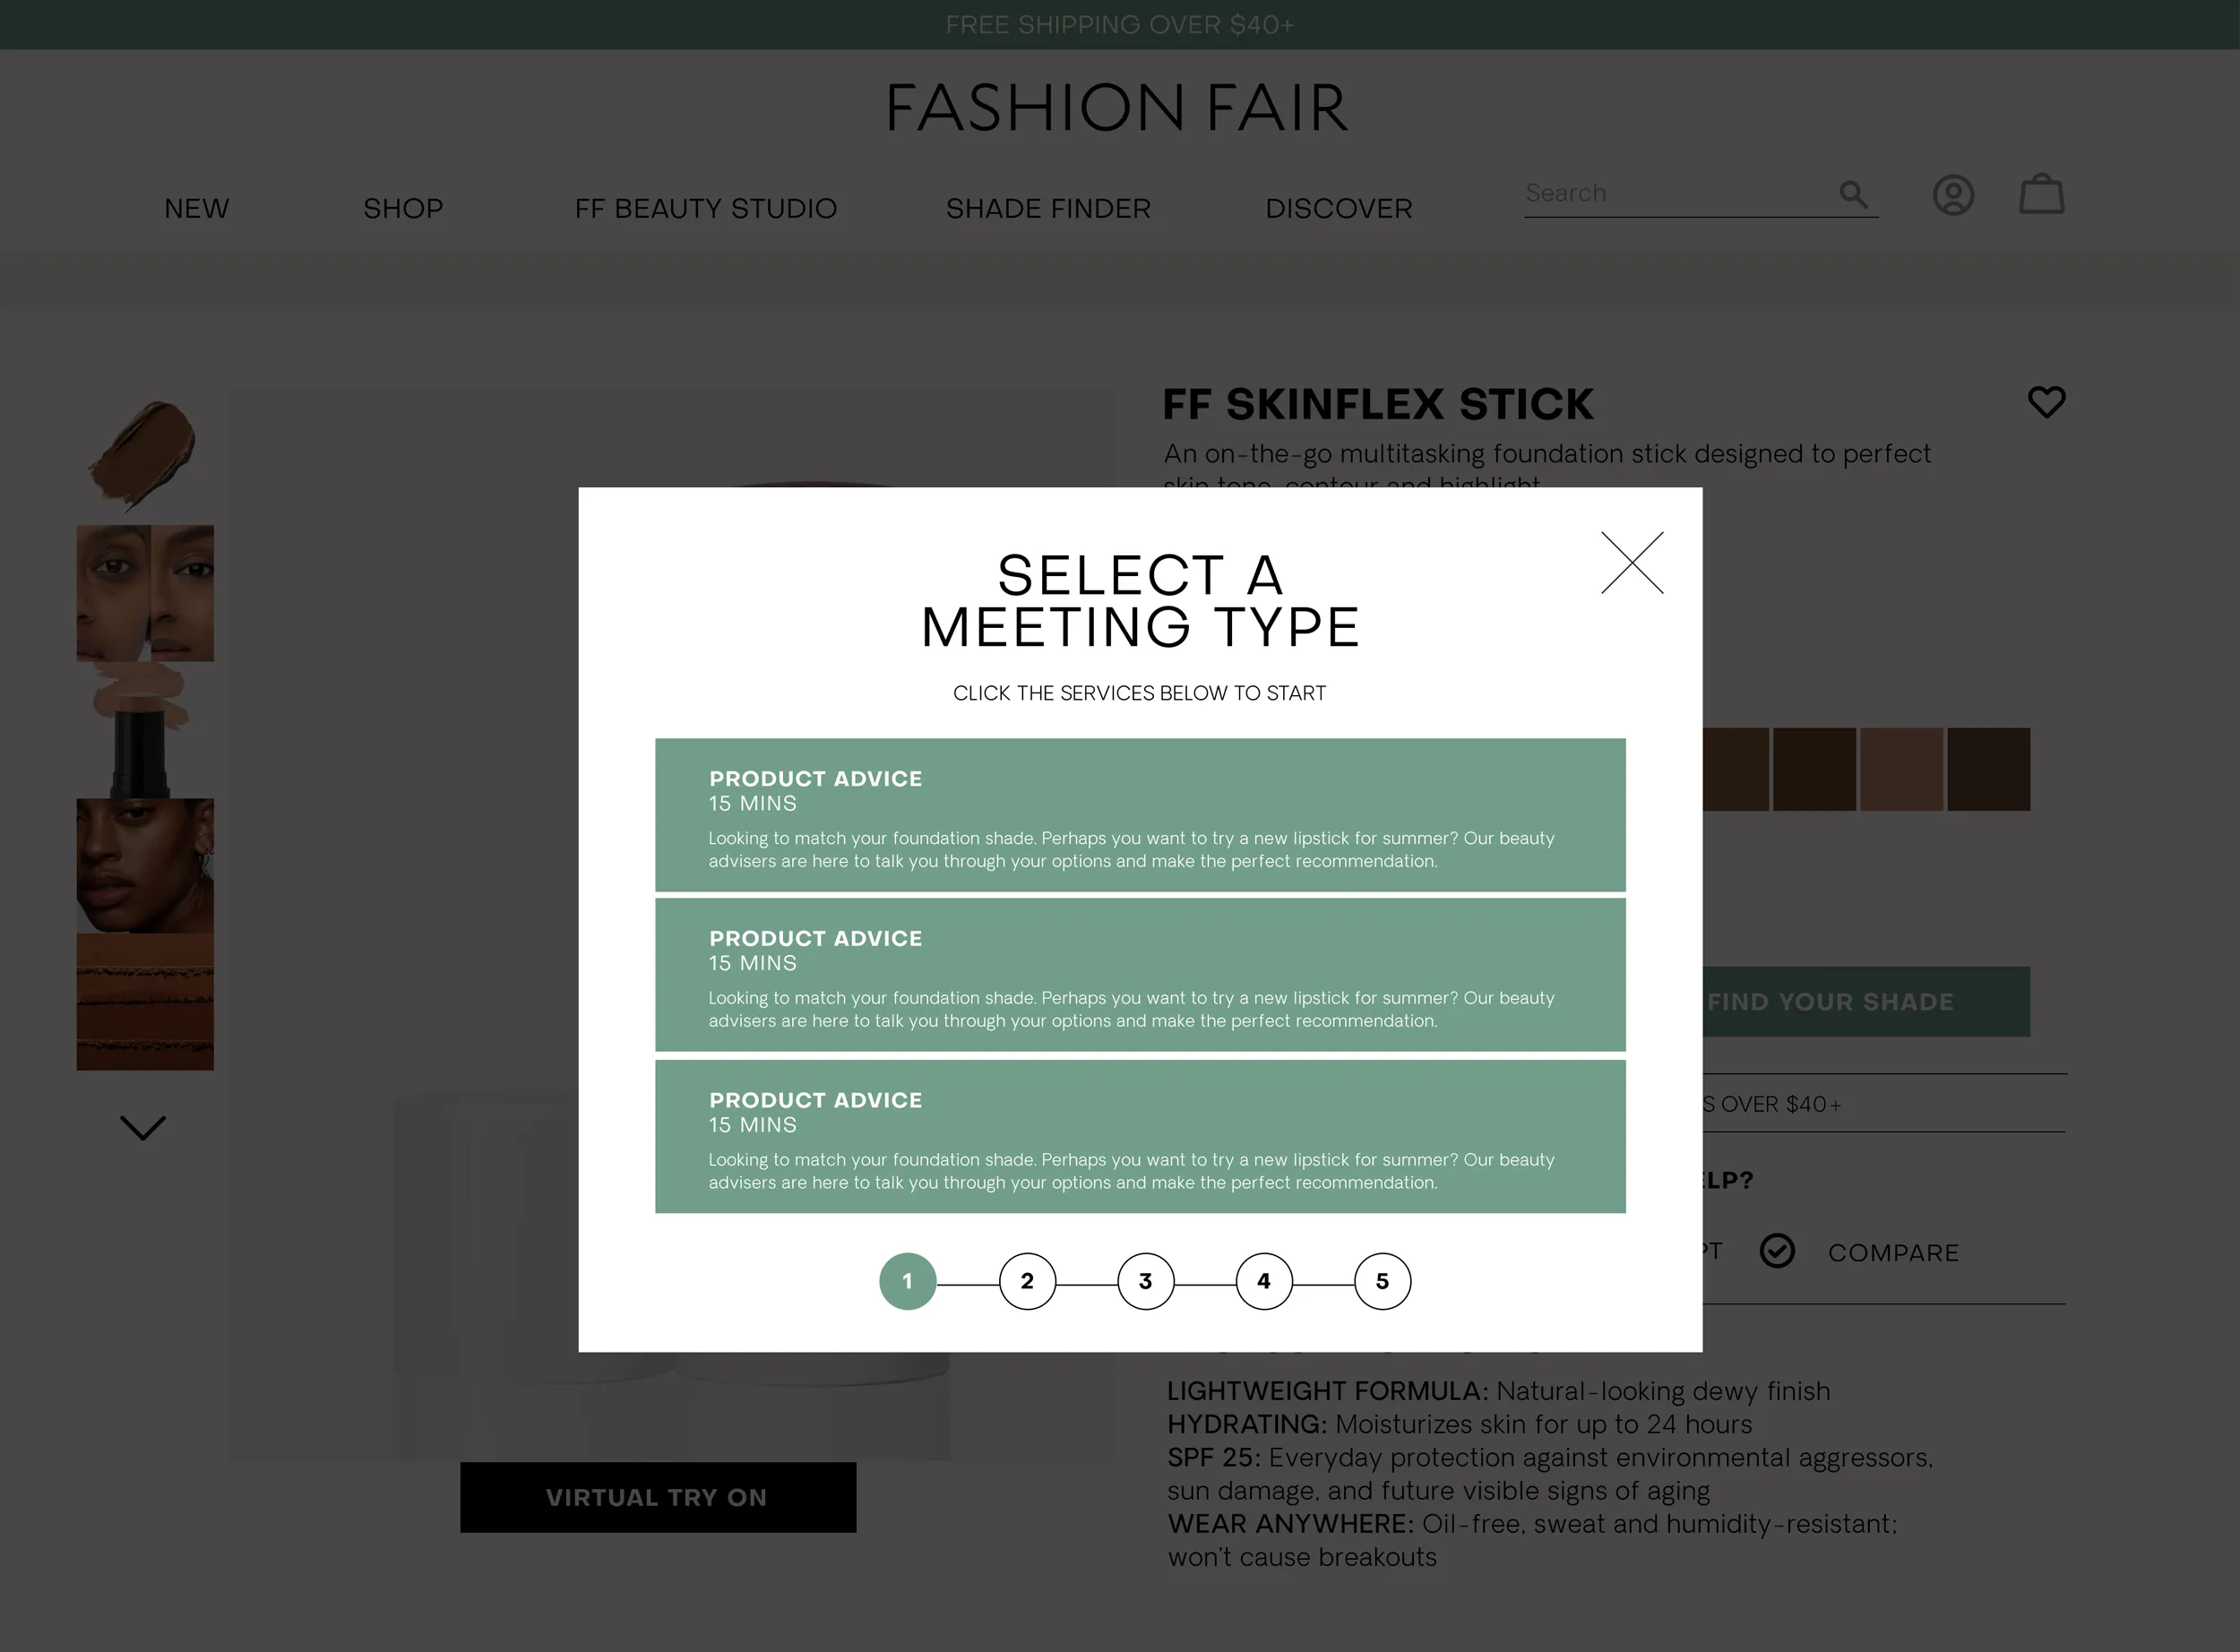Pick the lighter brown shade swatch
Viewport: 2240px width, 1652px height.
click(x=1901, y=769)
